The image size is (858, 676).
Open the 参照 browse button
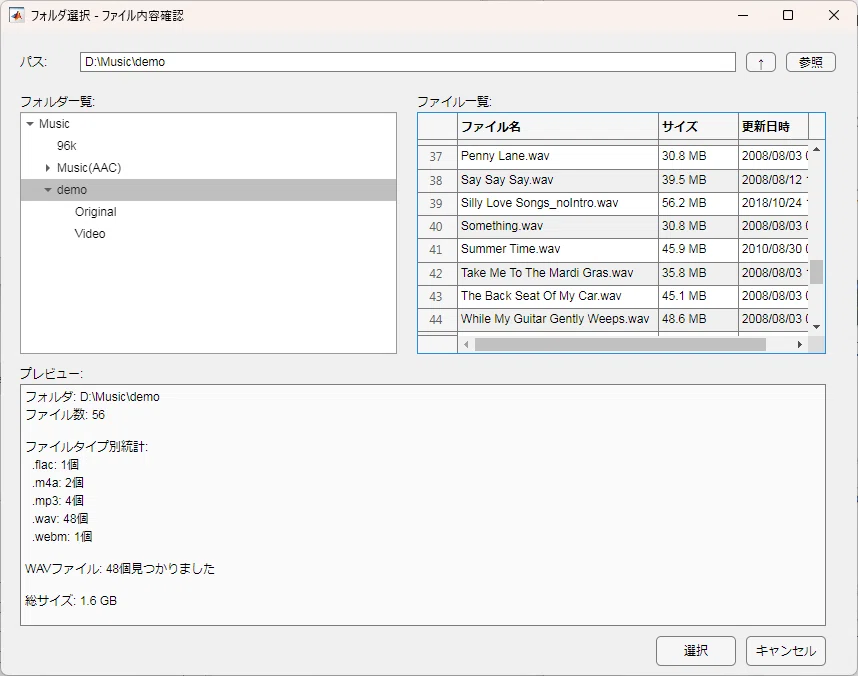click(810, 62)
